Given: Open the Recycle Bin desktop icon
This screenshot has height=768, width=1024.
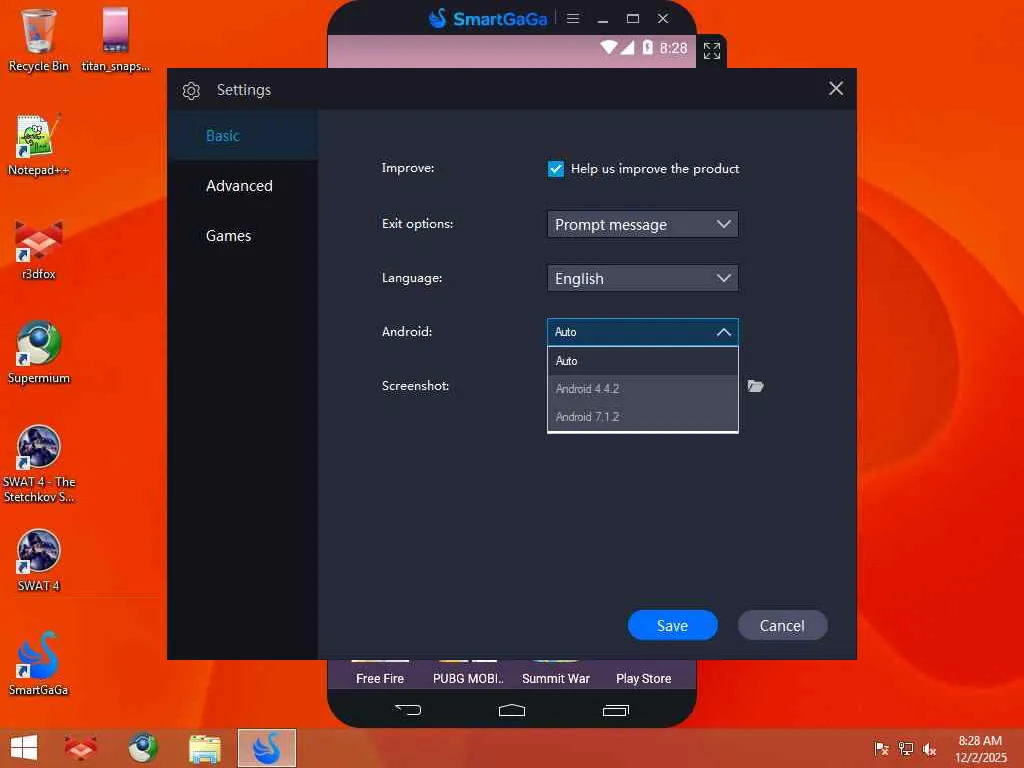Looking at the screenshot, I should tap(39, 39).
